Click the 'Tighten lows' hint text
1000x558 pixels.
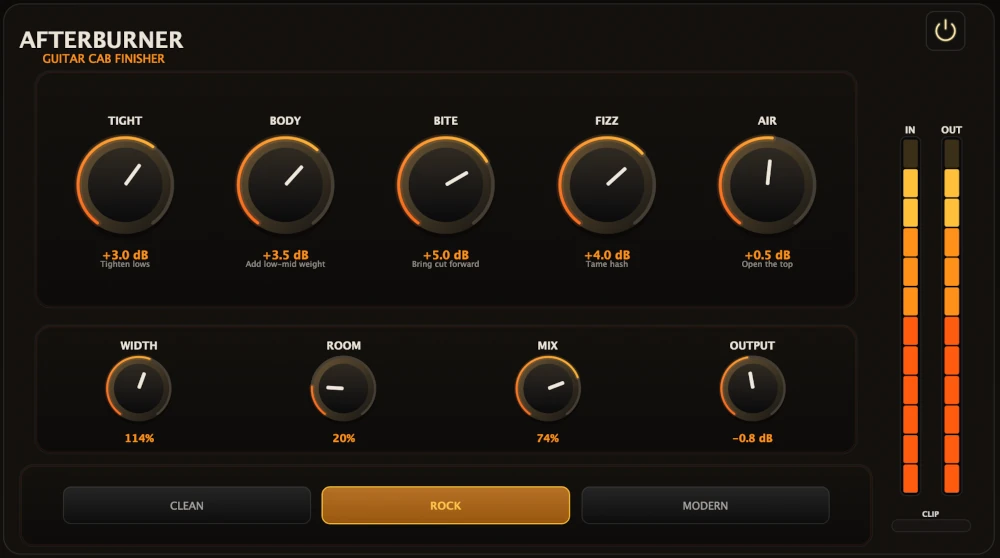tap(125, 264)
